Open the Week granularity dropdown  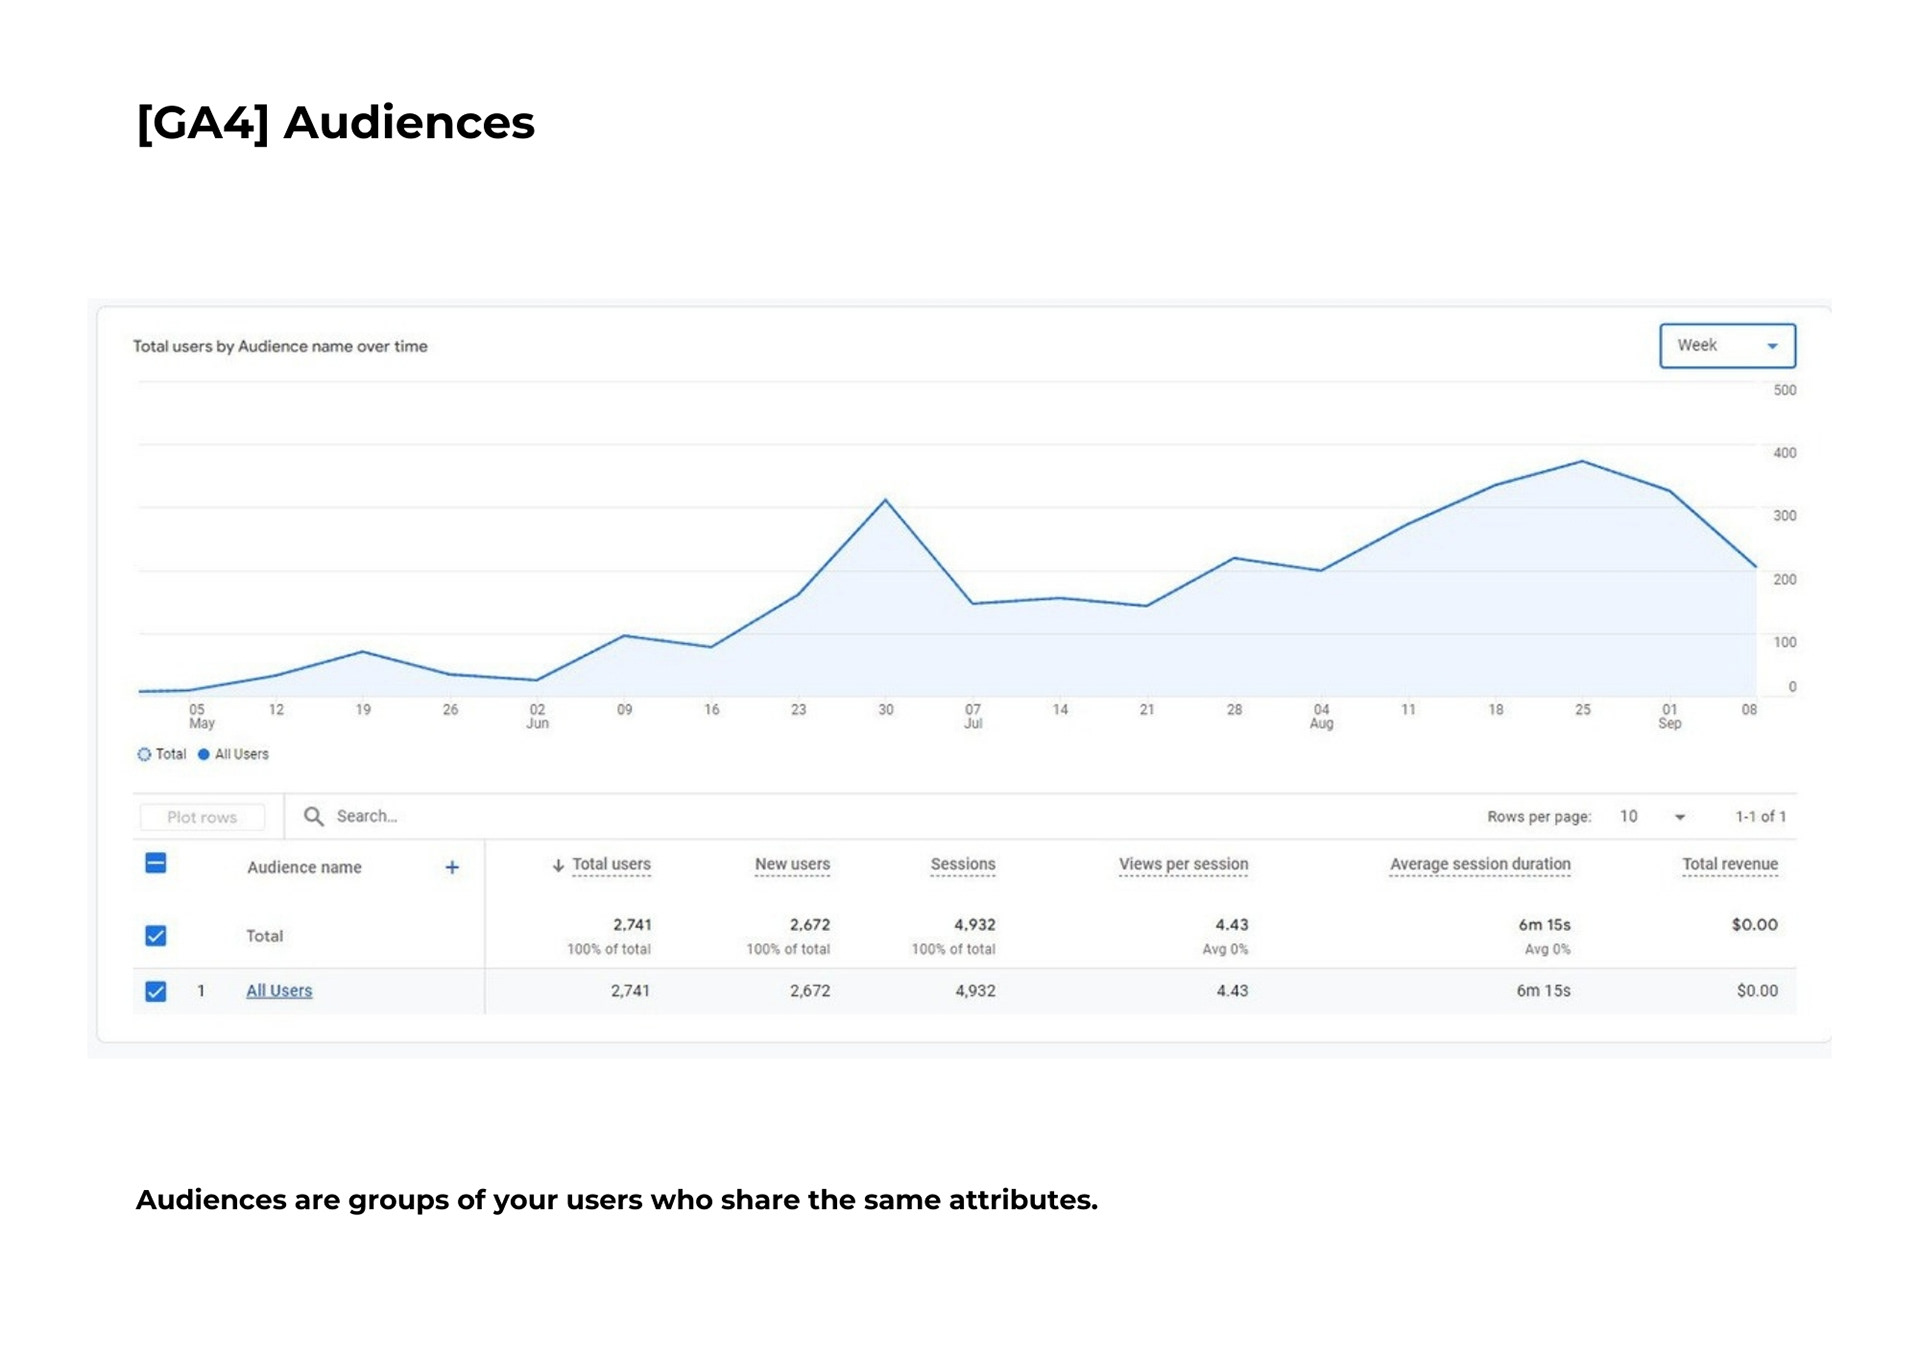point(1727,345)
